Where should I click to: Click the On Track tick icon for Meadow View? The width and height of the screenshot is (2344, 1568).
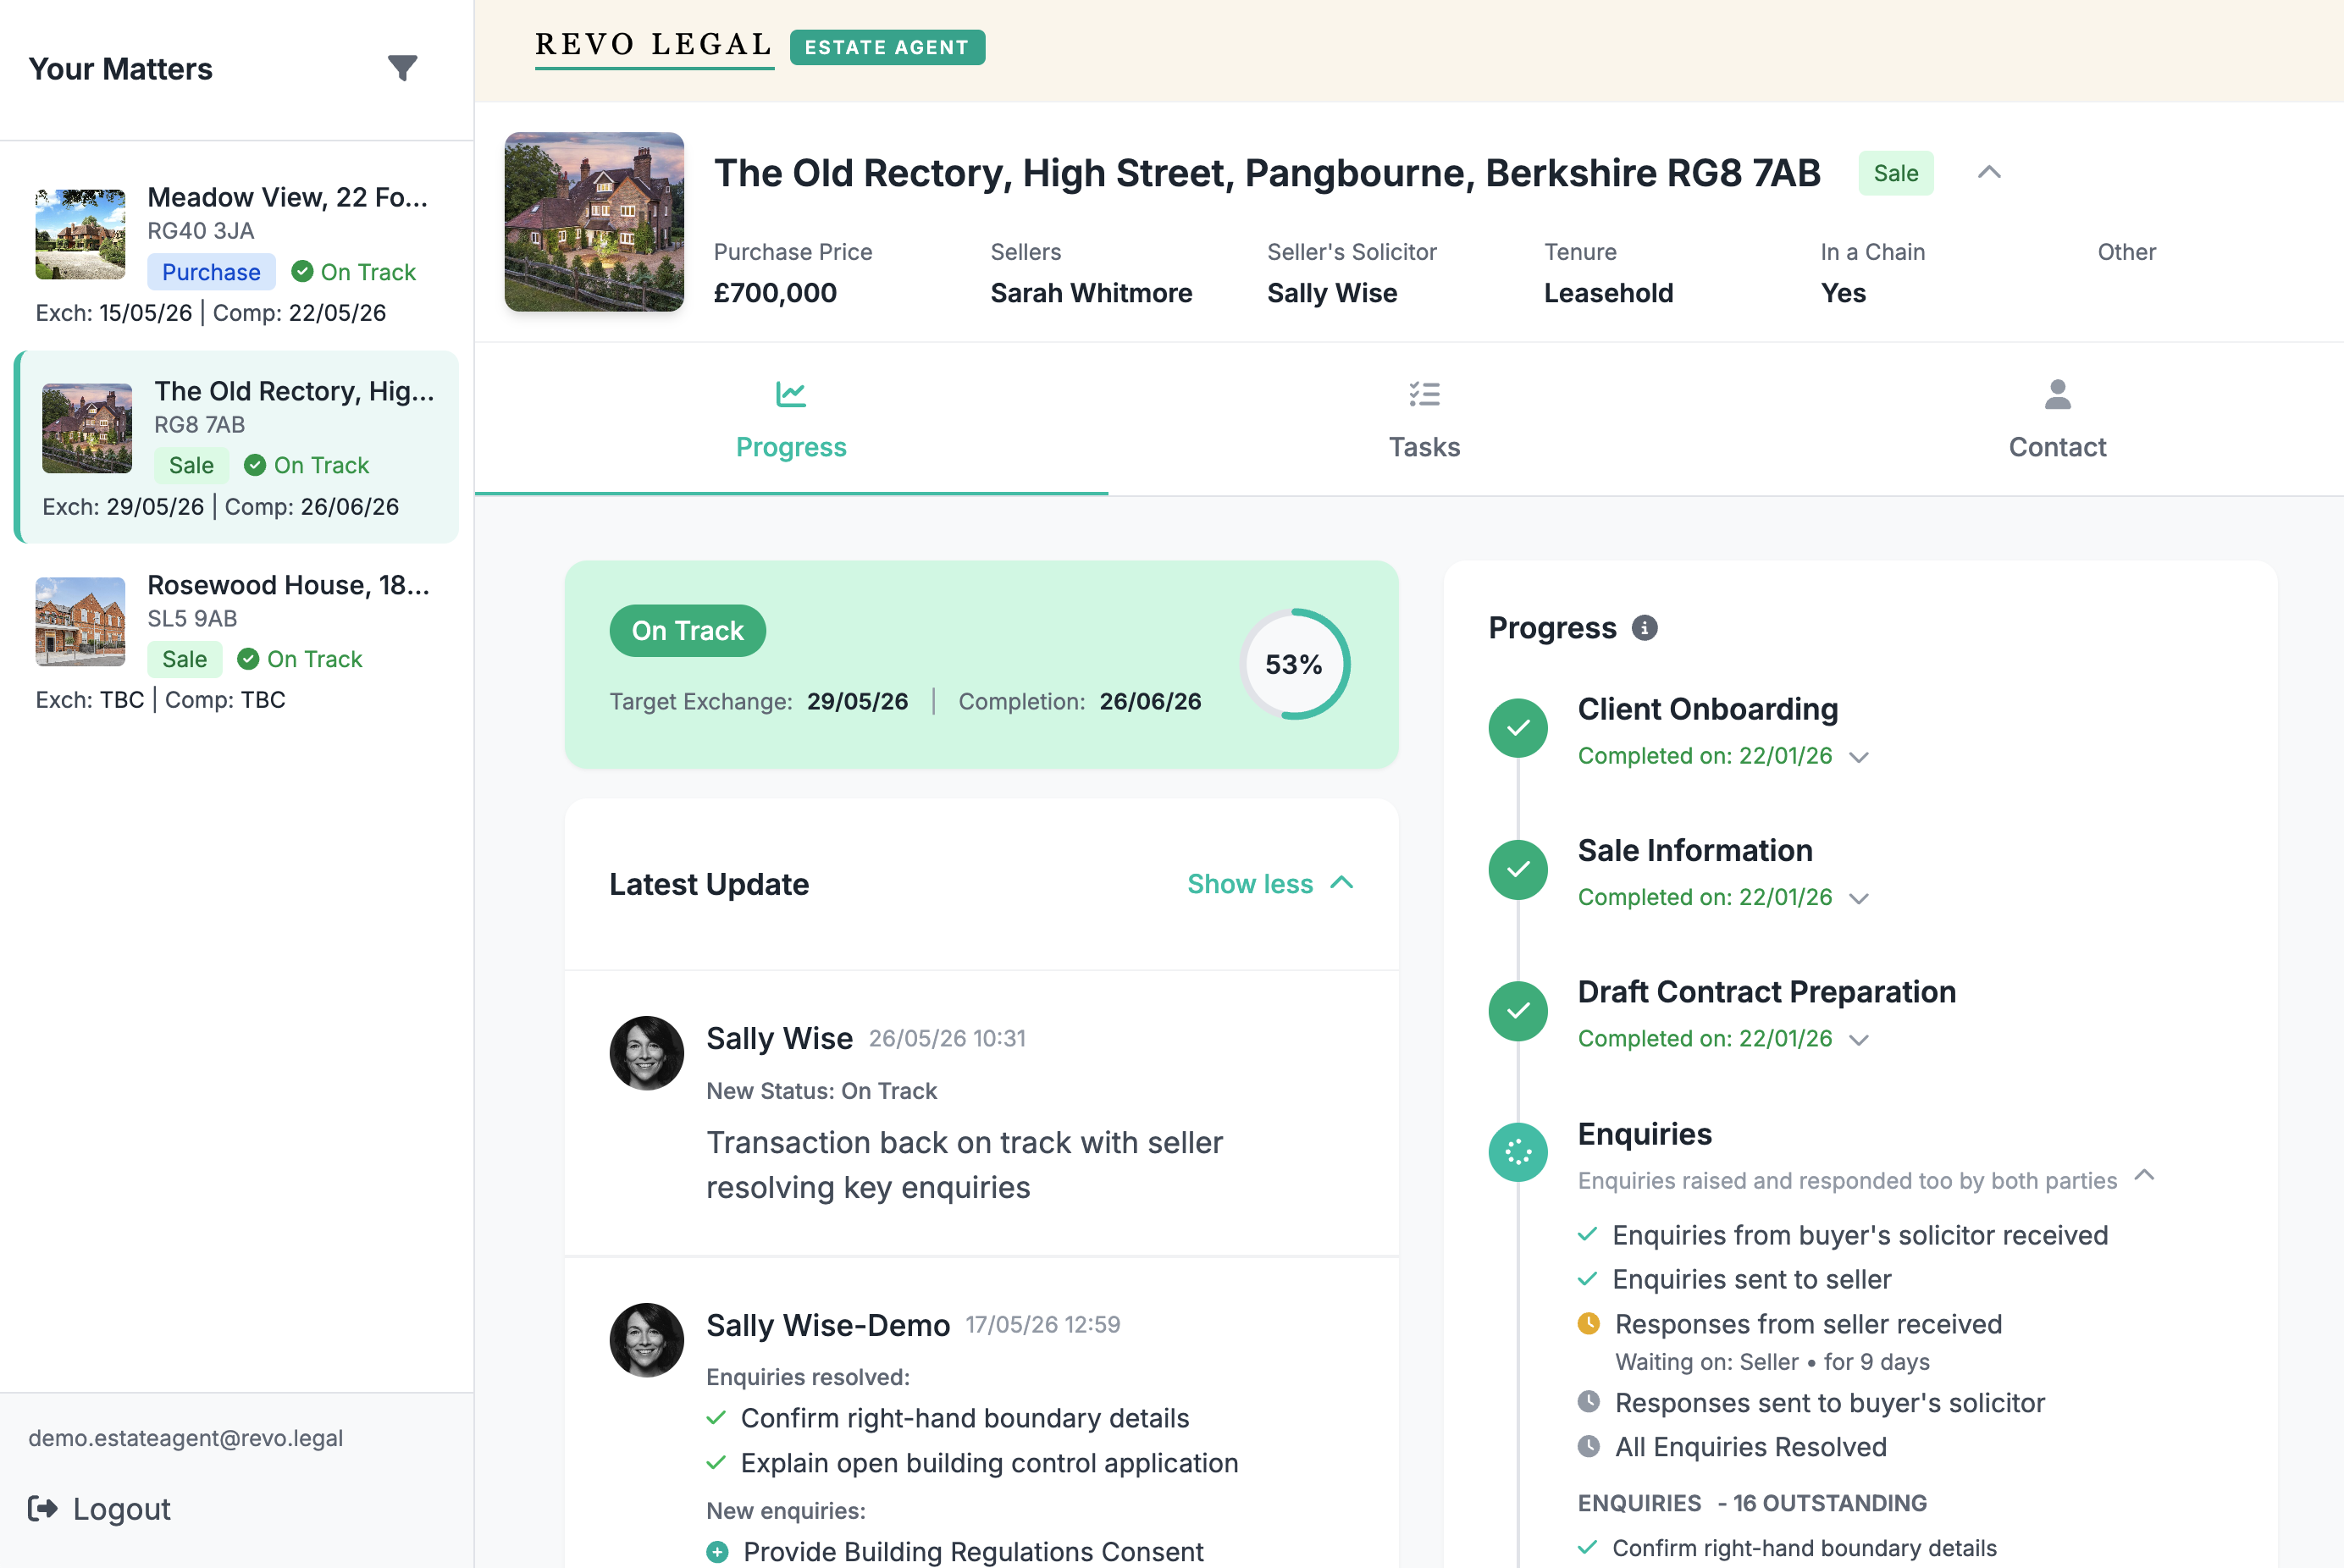point(302,272)
